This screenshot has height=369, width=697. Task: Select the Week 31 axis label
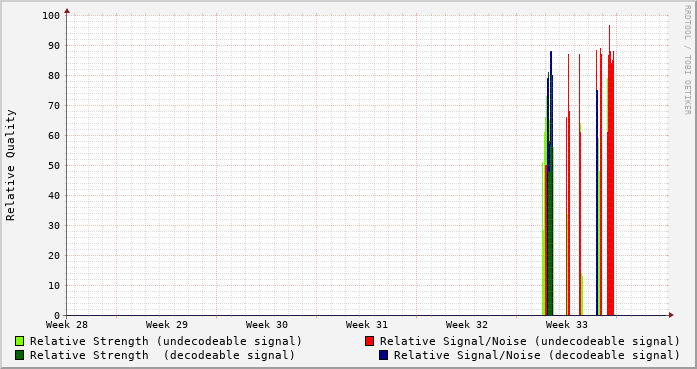367,325
